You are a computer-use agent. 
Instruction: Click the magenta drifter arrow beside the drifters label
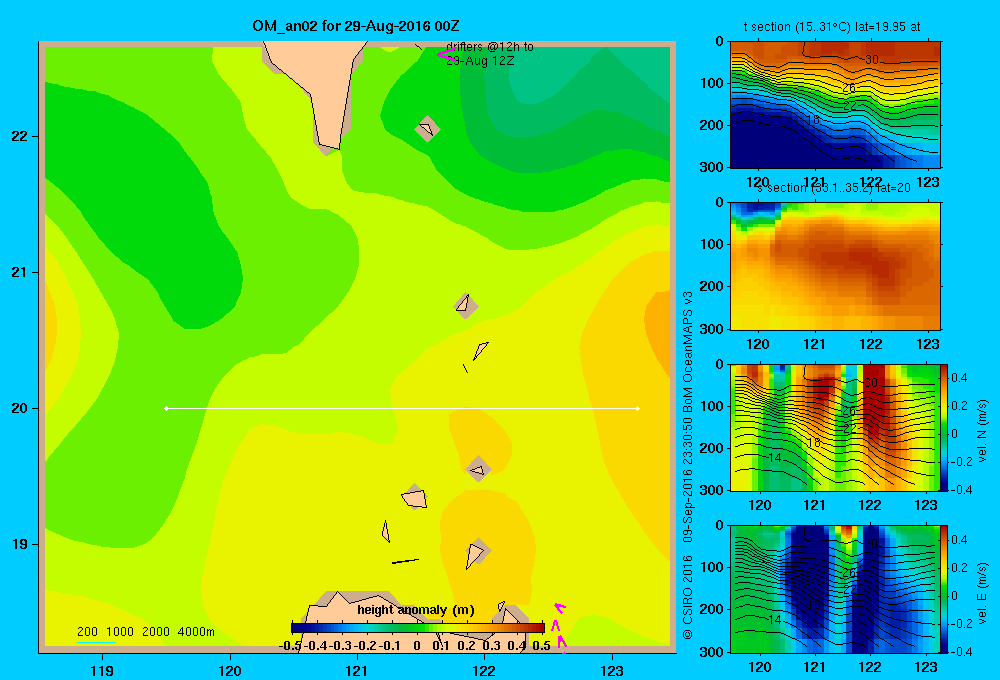click(x=445, y=54)
